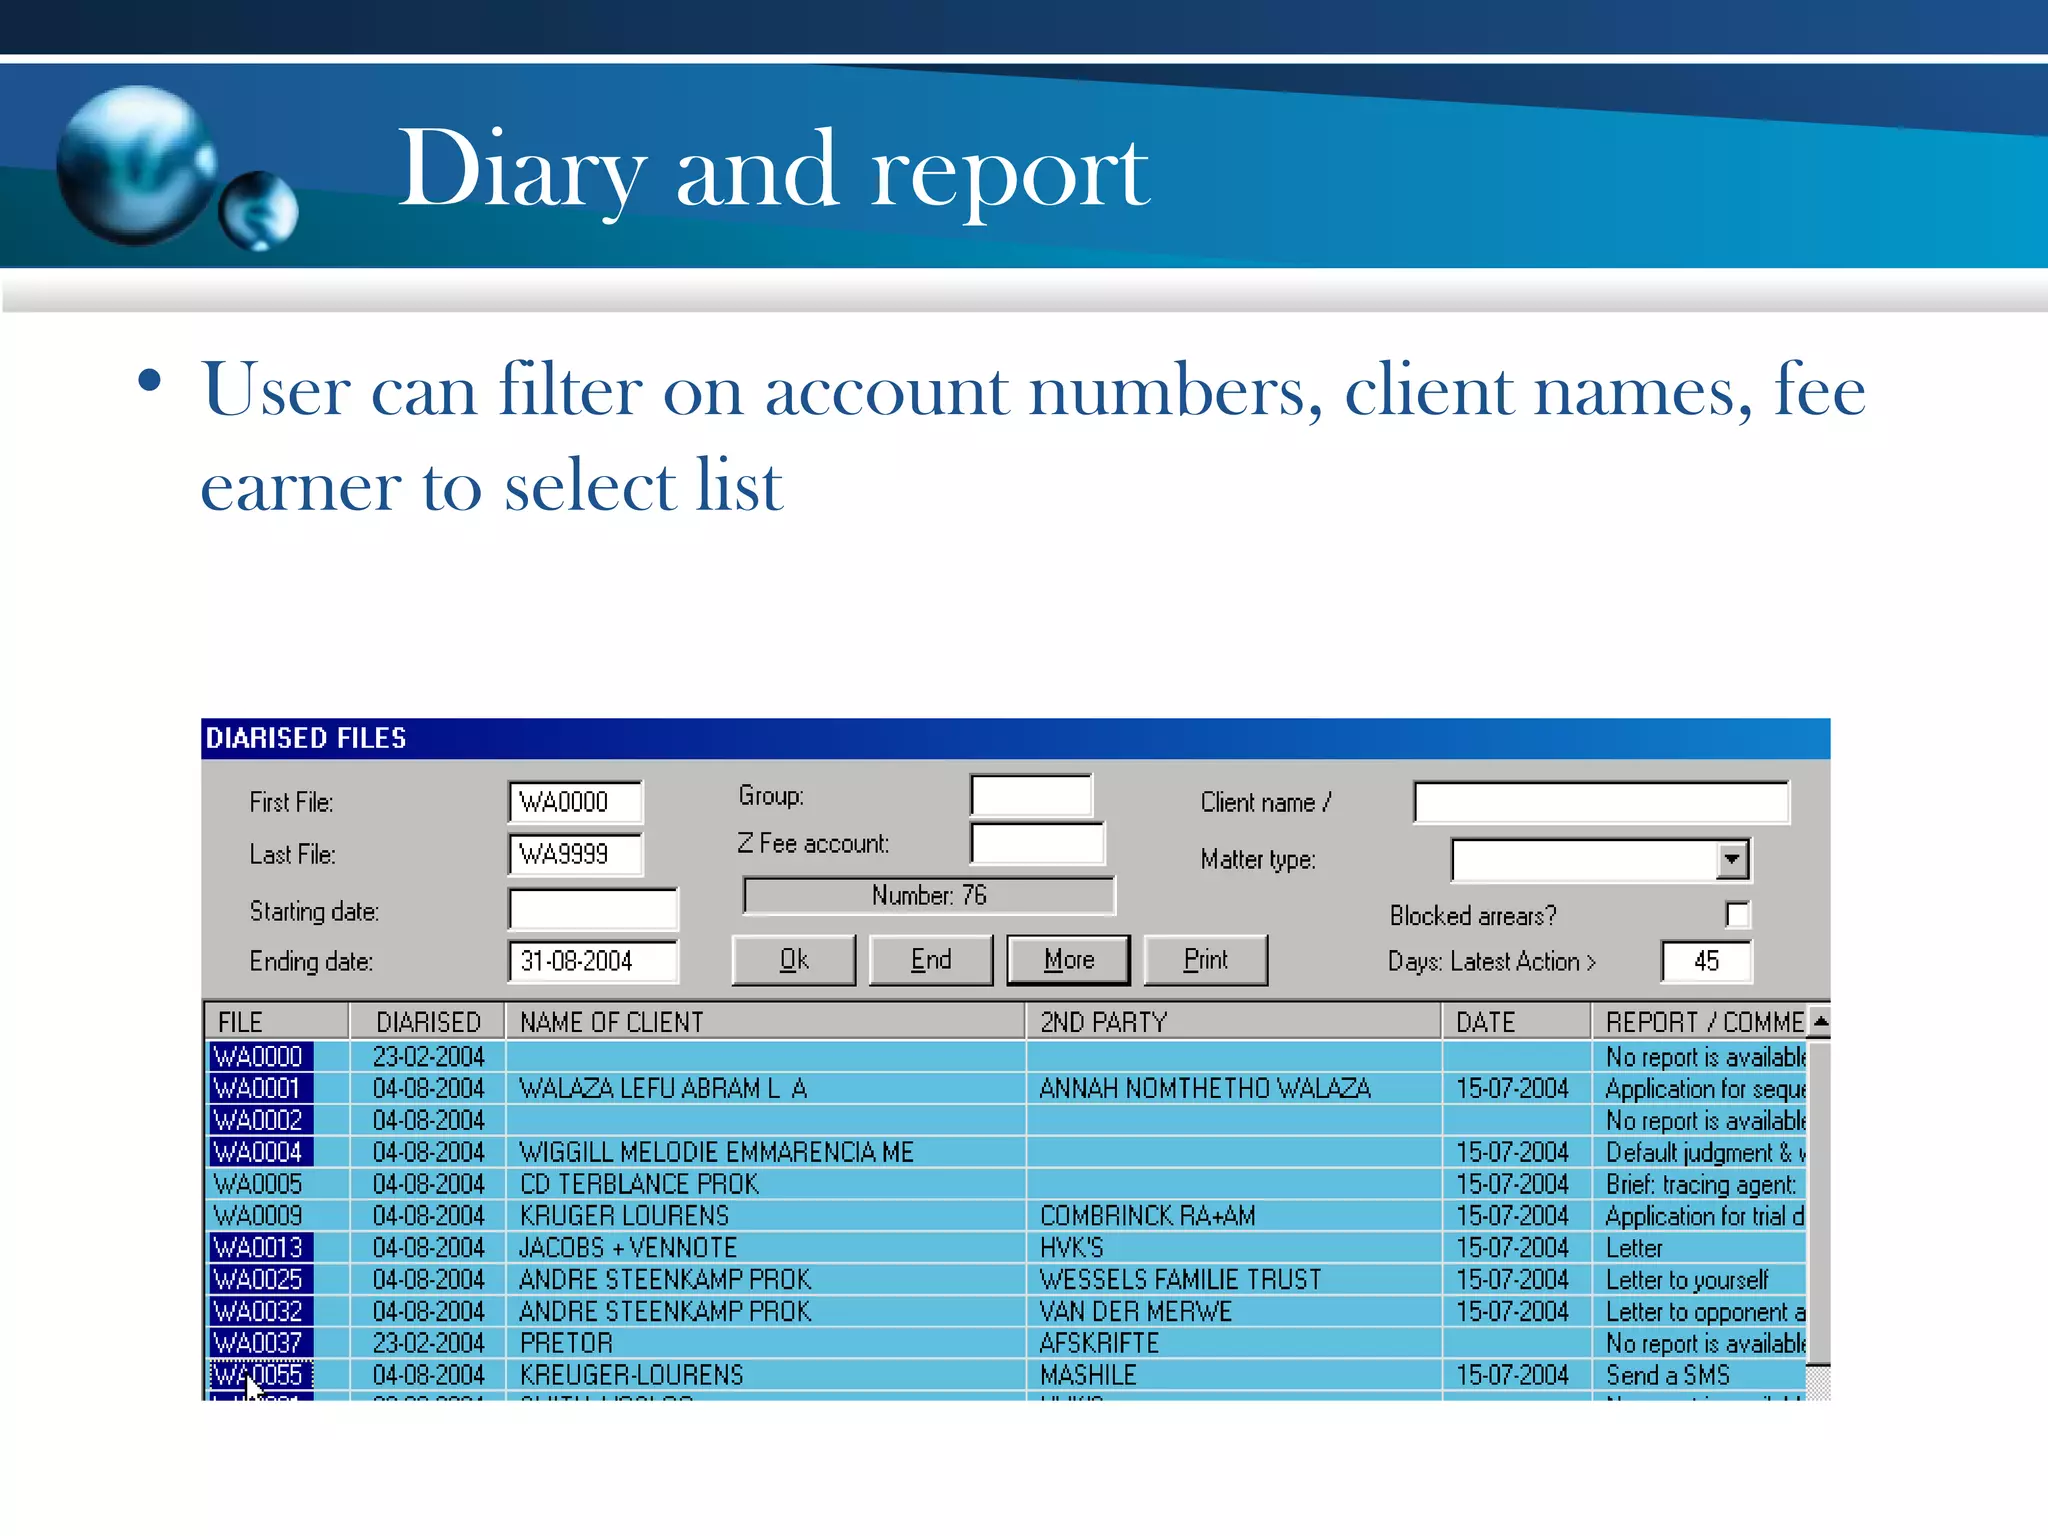Click the Print button
This screenshot has width=2048, height=1536.
1205,960
